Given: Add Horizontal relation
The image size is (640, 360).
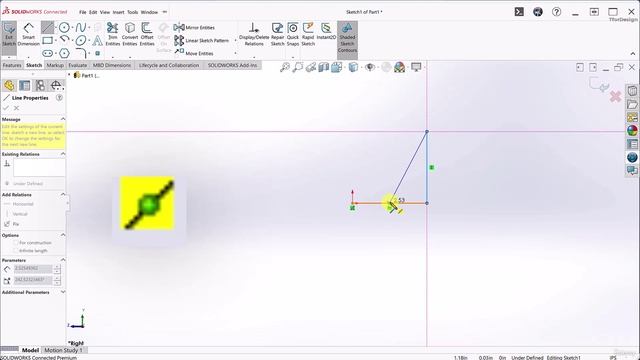Looking at the screenshot, I should 18,204.
